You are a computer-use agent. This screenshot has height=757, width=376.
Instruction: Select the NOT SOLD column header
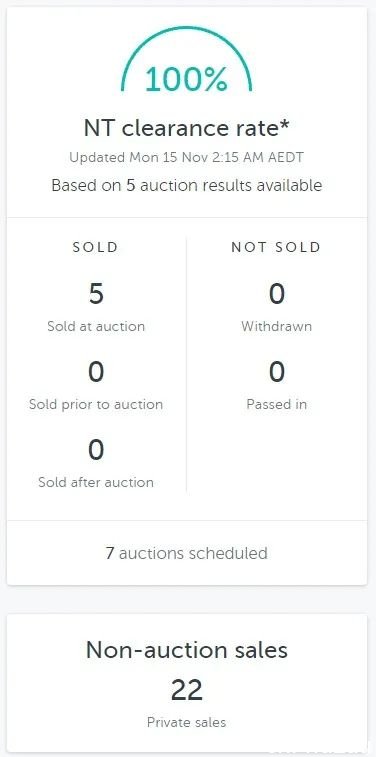point(276,247)
